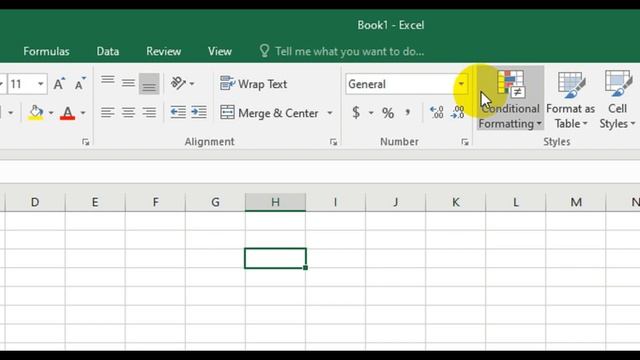640x360 pixels.
Task: Select column F header
Action: (155, 202)
